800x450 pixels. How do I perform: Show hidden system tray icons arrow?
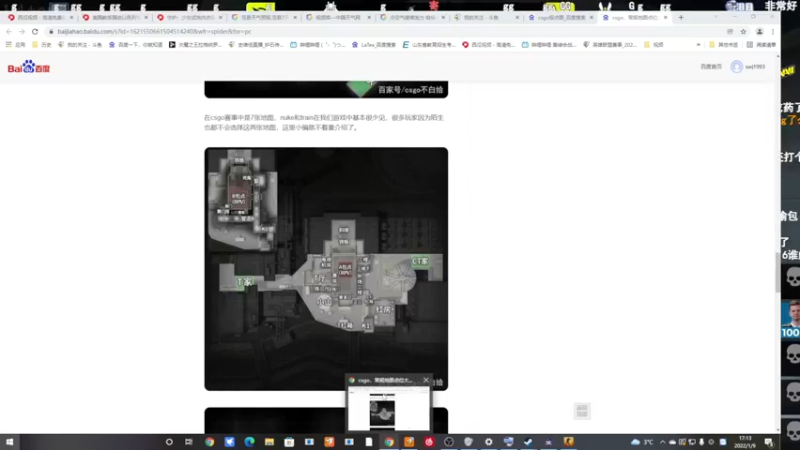click(662, 442)
